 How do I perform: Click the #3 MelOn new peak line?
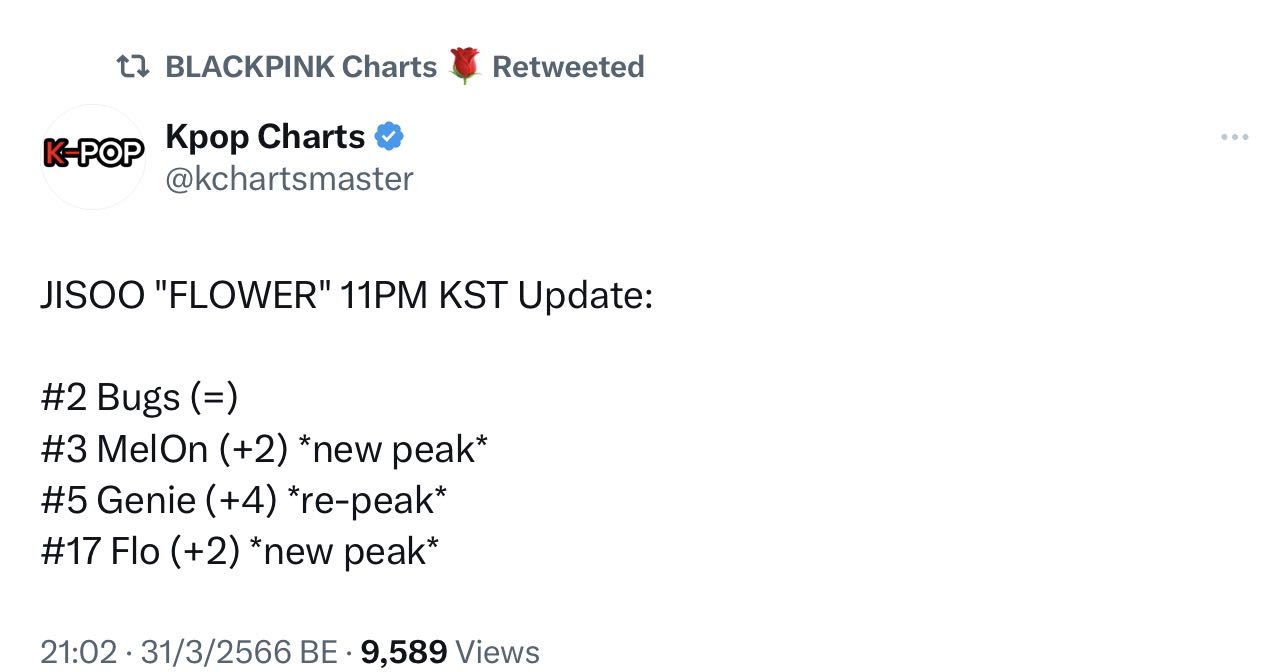tap(264, 449)
